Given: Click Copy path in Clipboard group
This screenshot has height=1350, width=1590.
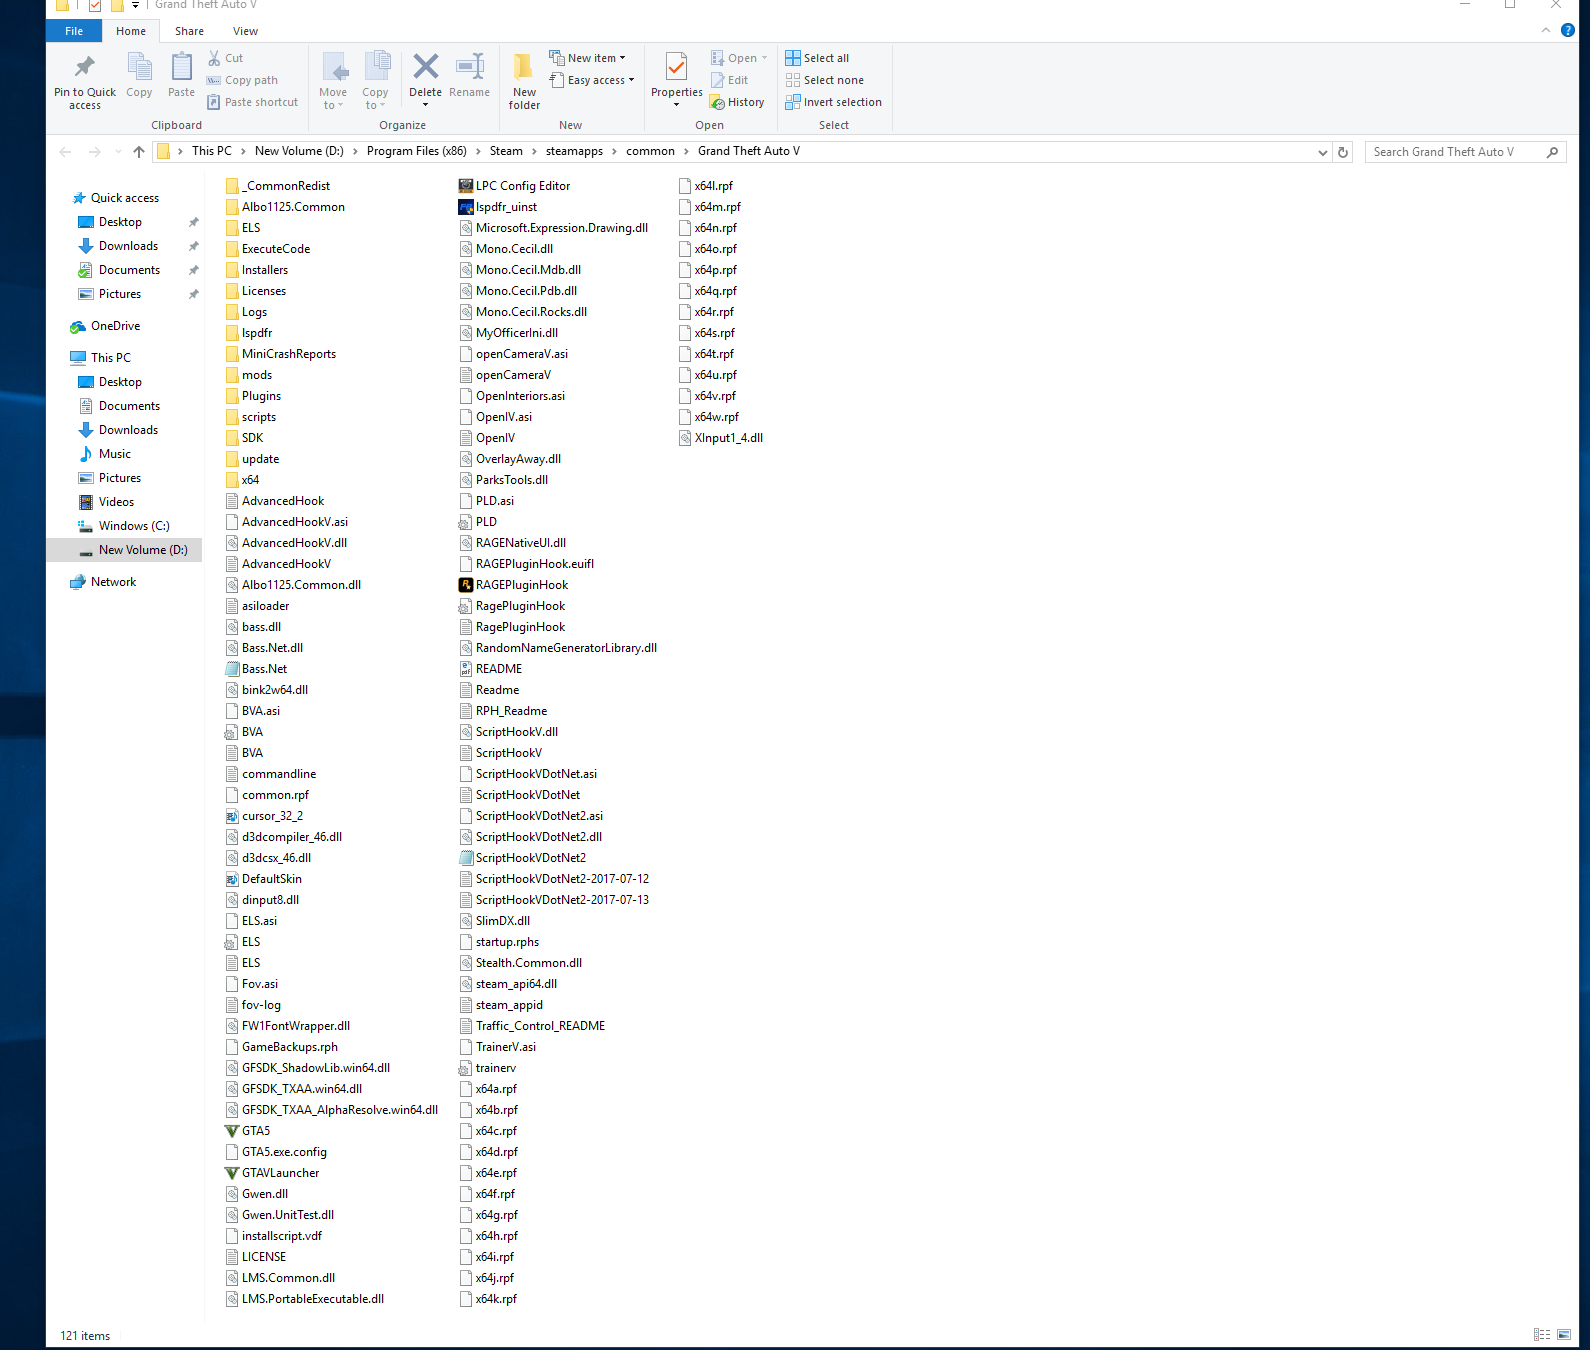Looking at the screenshot, I should 242,80.
